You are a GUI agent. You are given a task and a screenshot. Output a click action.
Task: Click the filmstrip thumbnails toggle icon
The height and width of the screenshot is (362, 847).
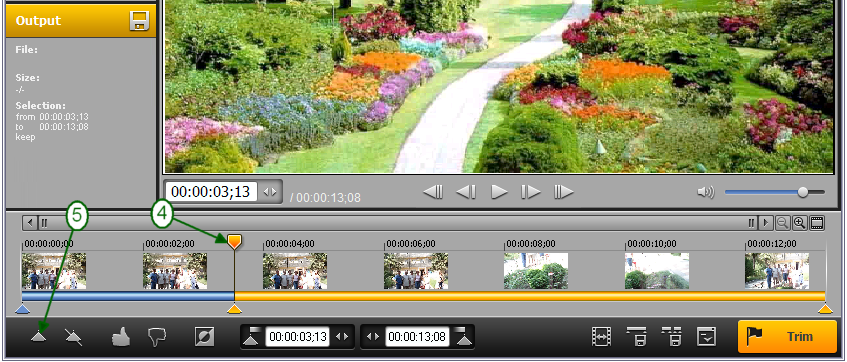(817, 223)
